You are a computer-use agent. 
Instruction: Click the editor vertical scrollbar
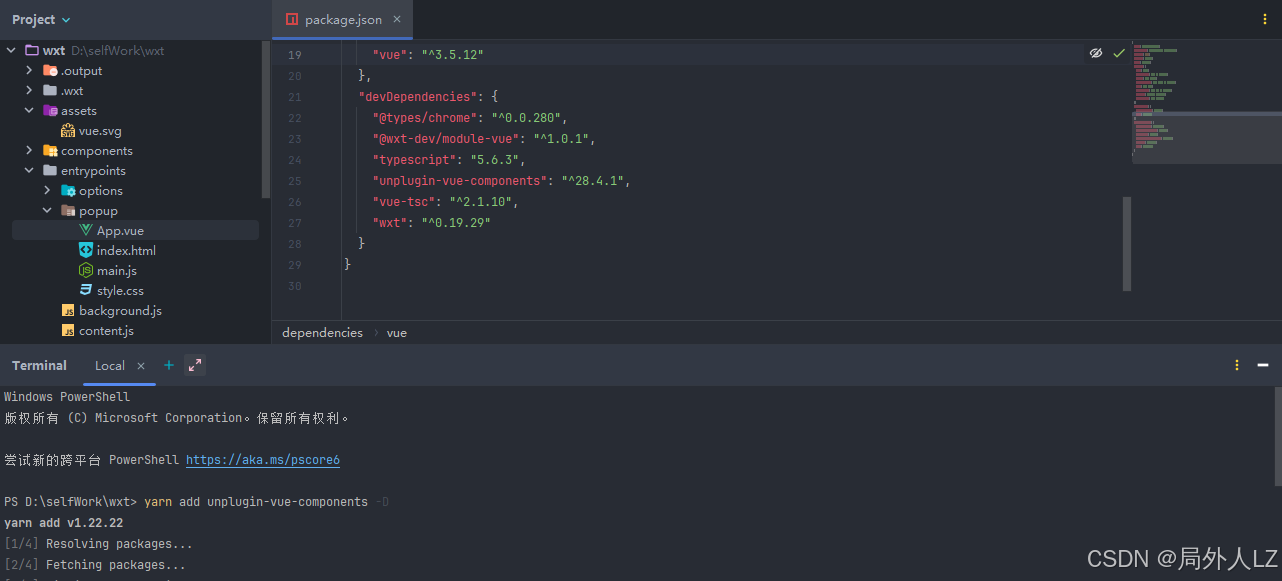point(1127,243)
